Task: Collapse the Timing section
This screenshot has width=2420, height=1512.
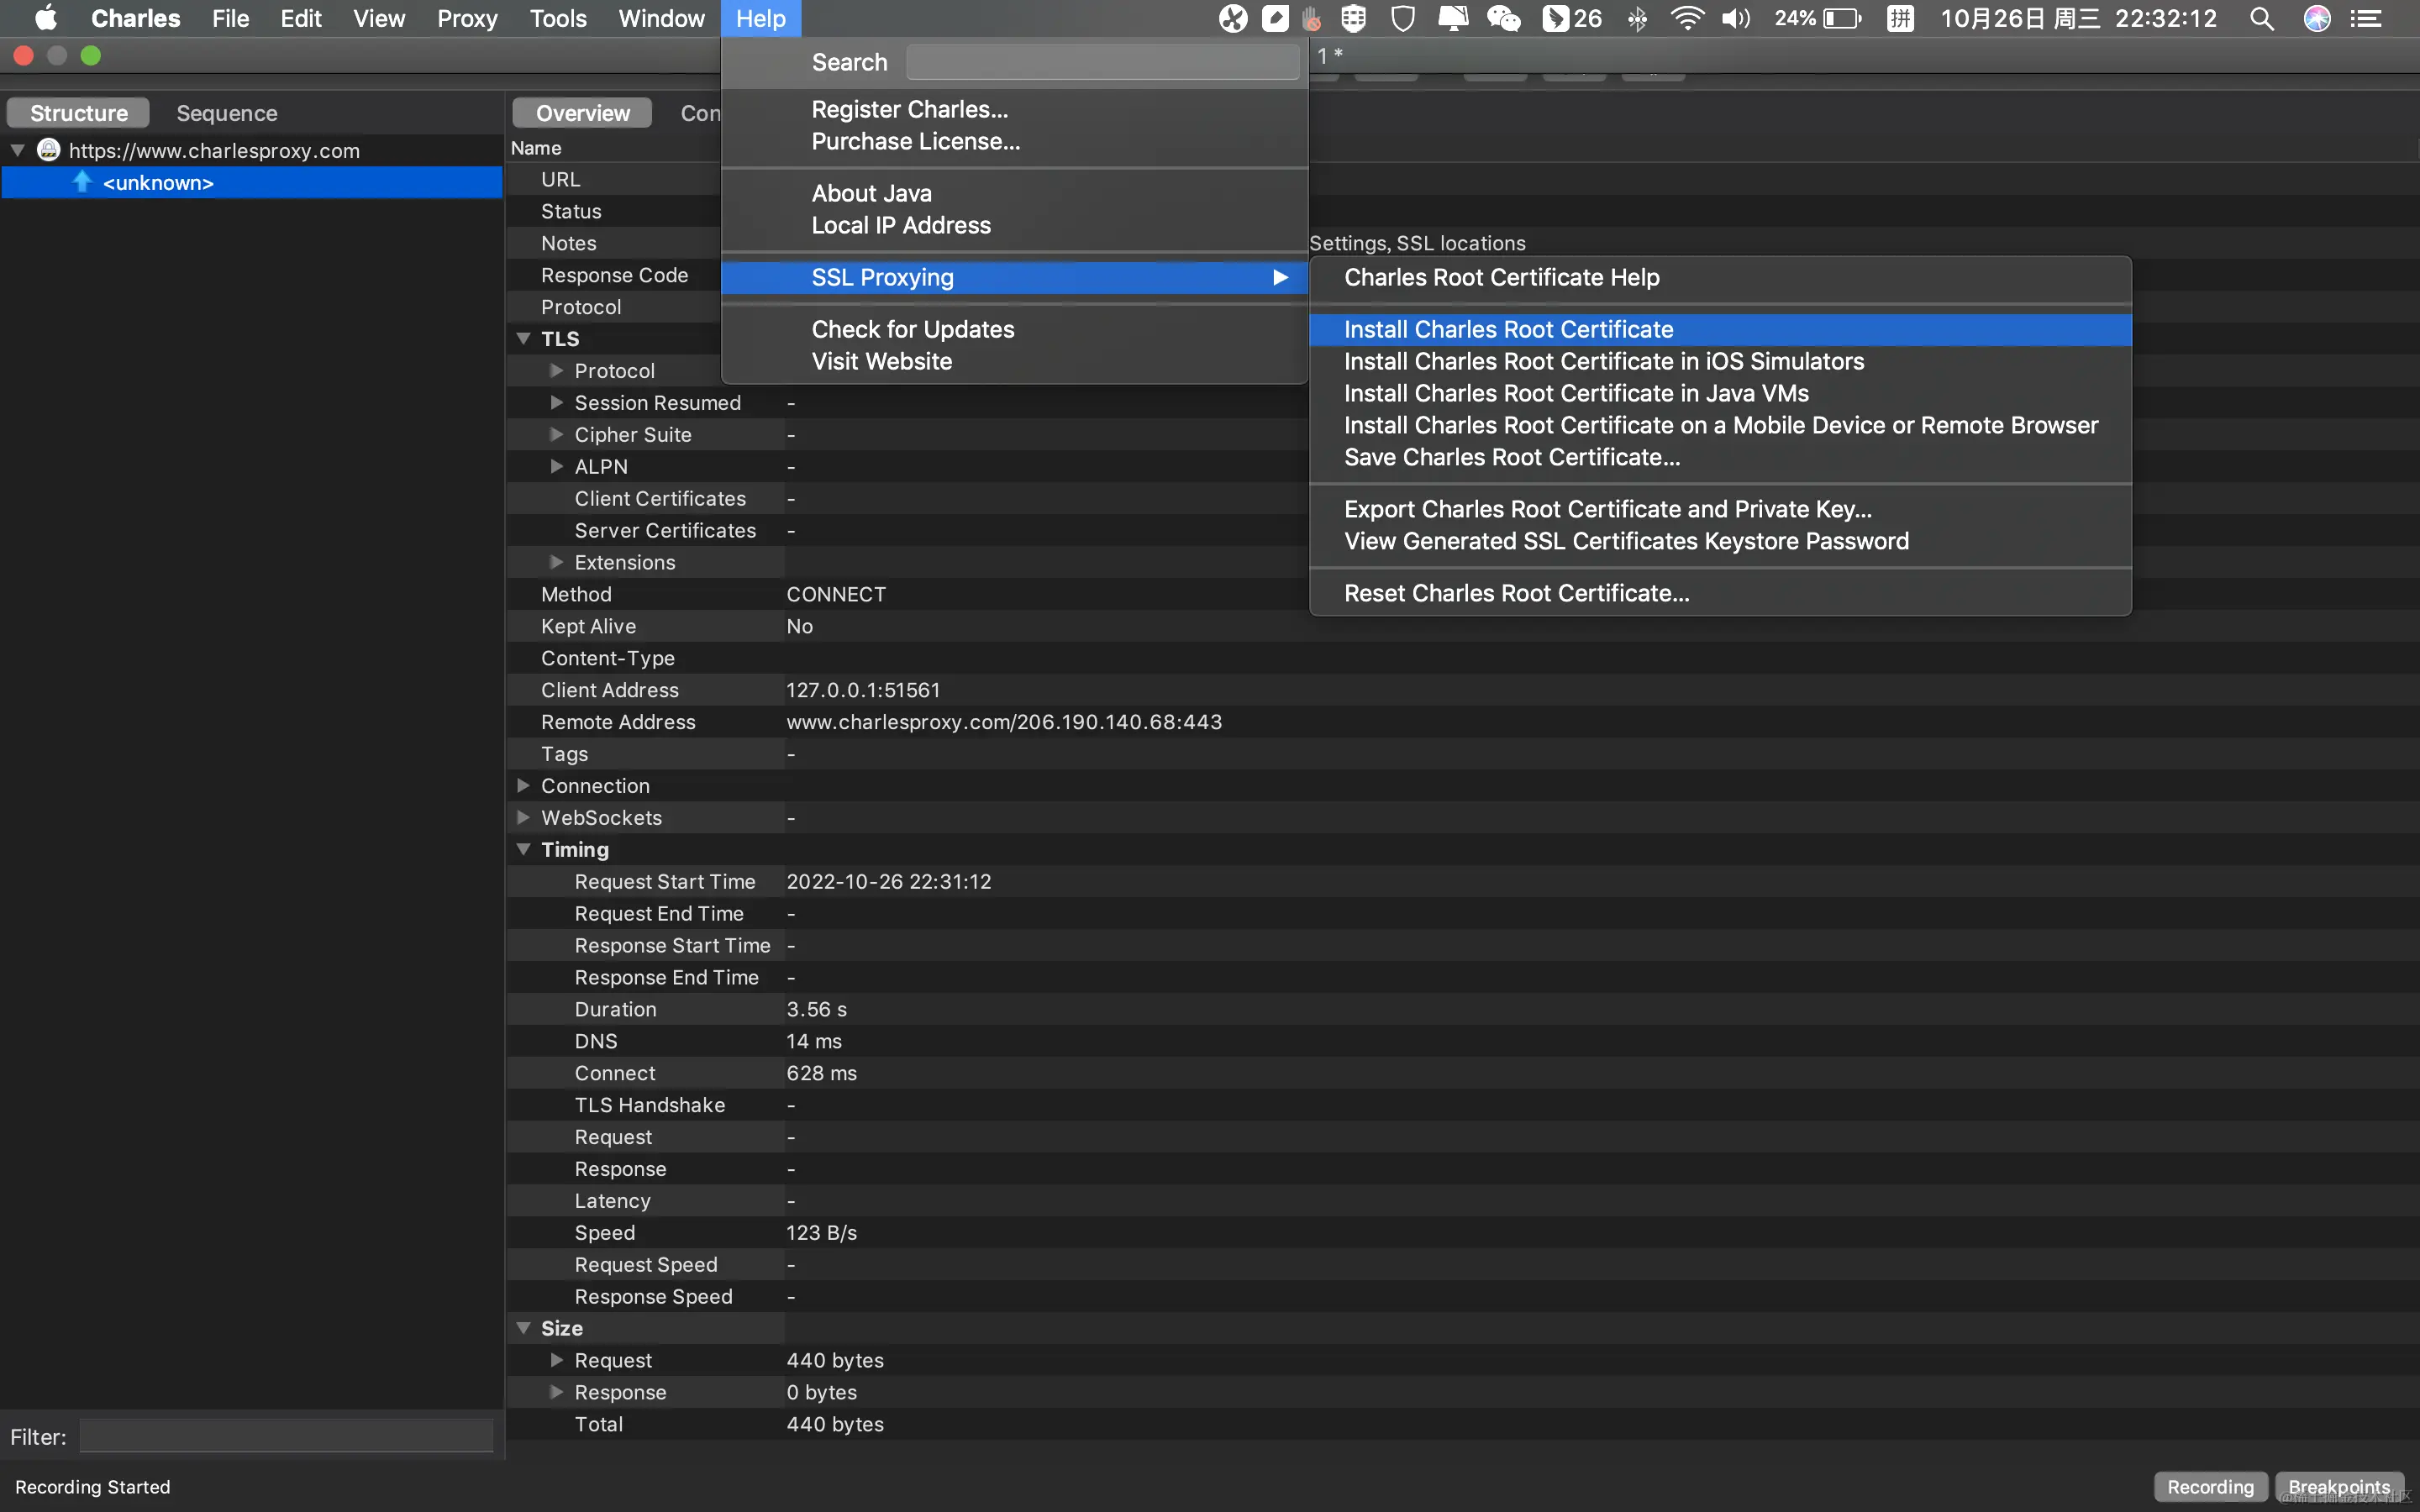Action: point(523,850)
